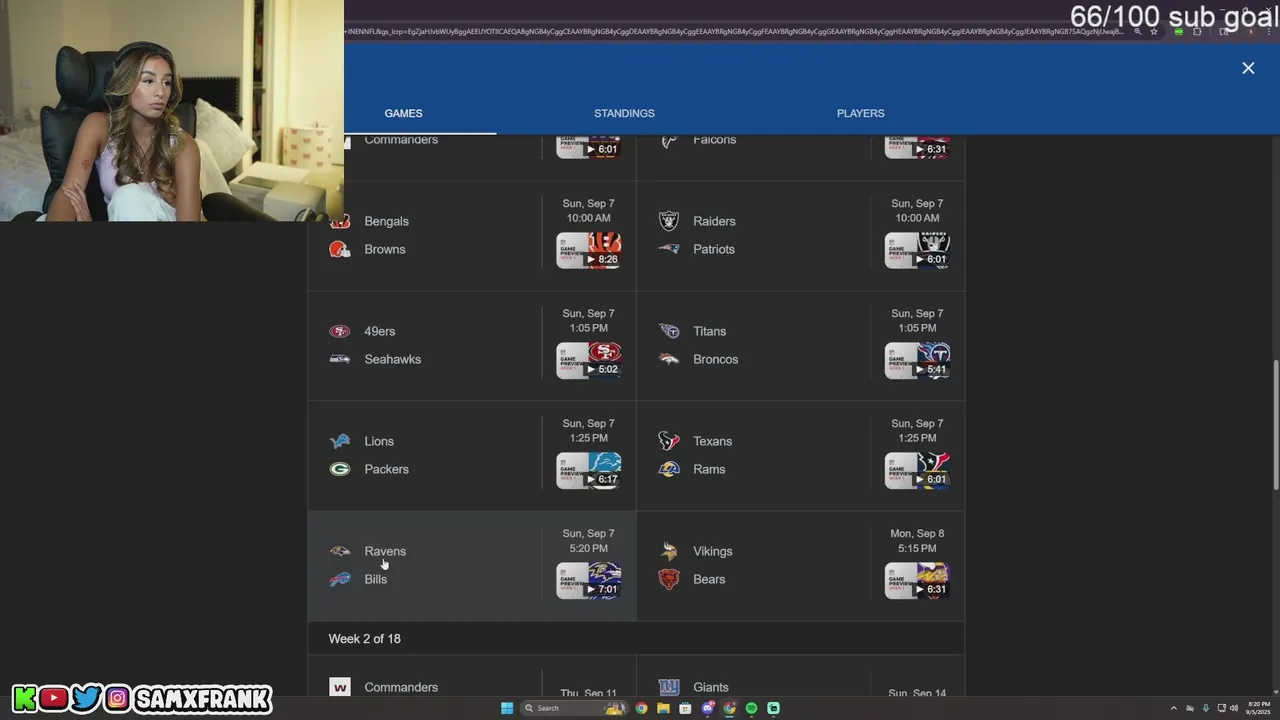Click the Instagram icon in stream overlay
The height and width of the screenshot is (720, 1280).
[118, 698]
